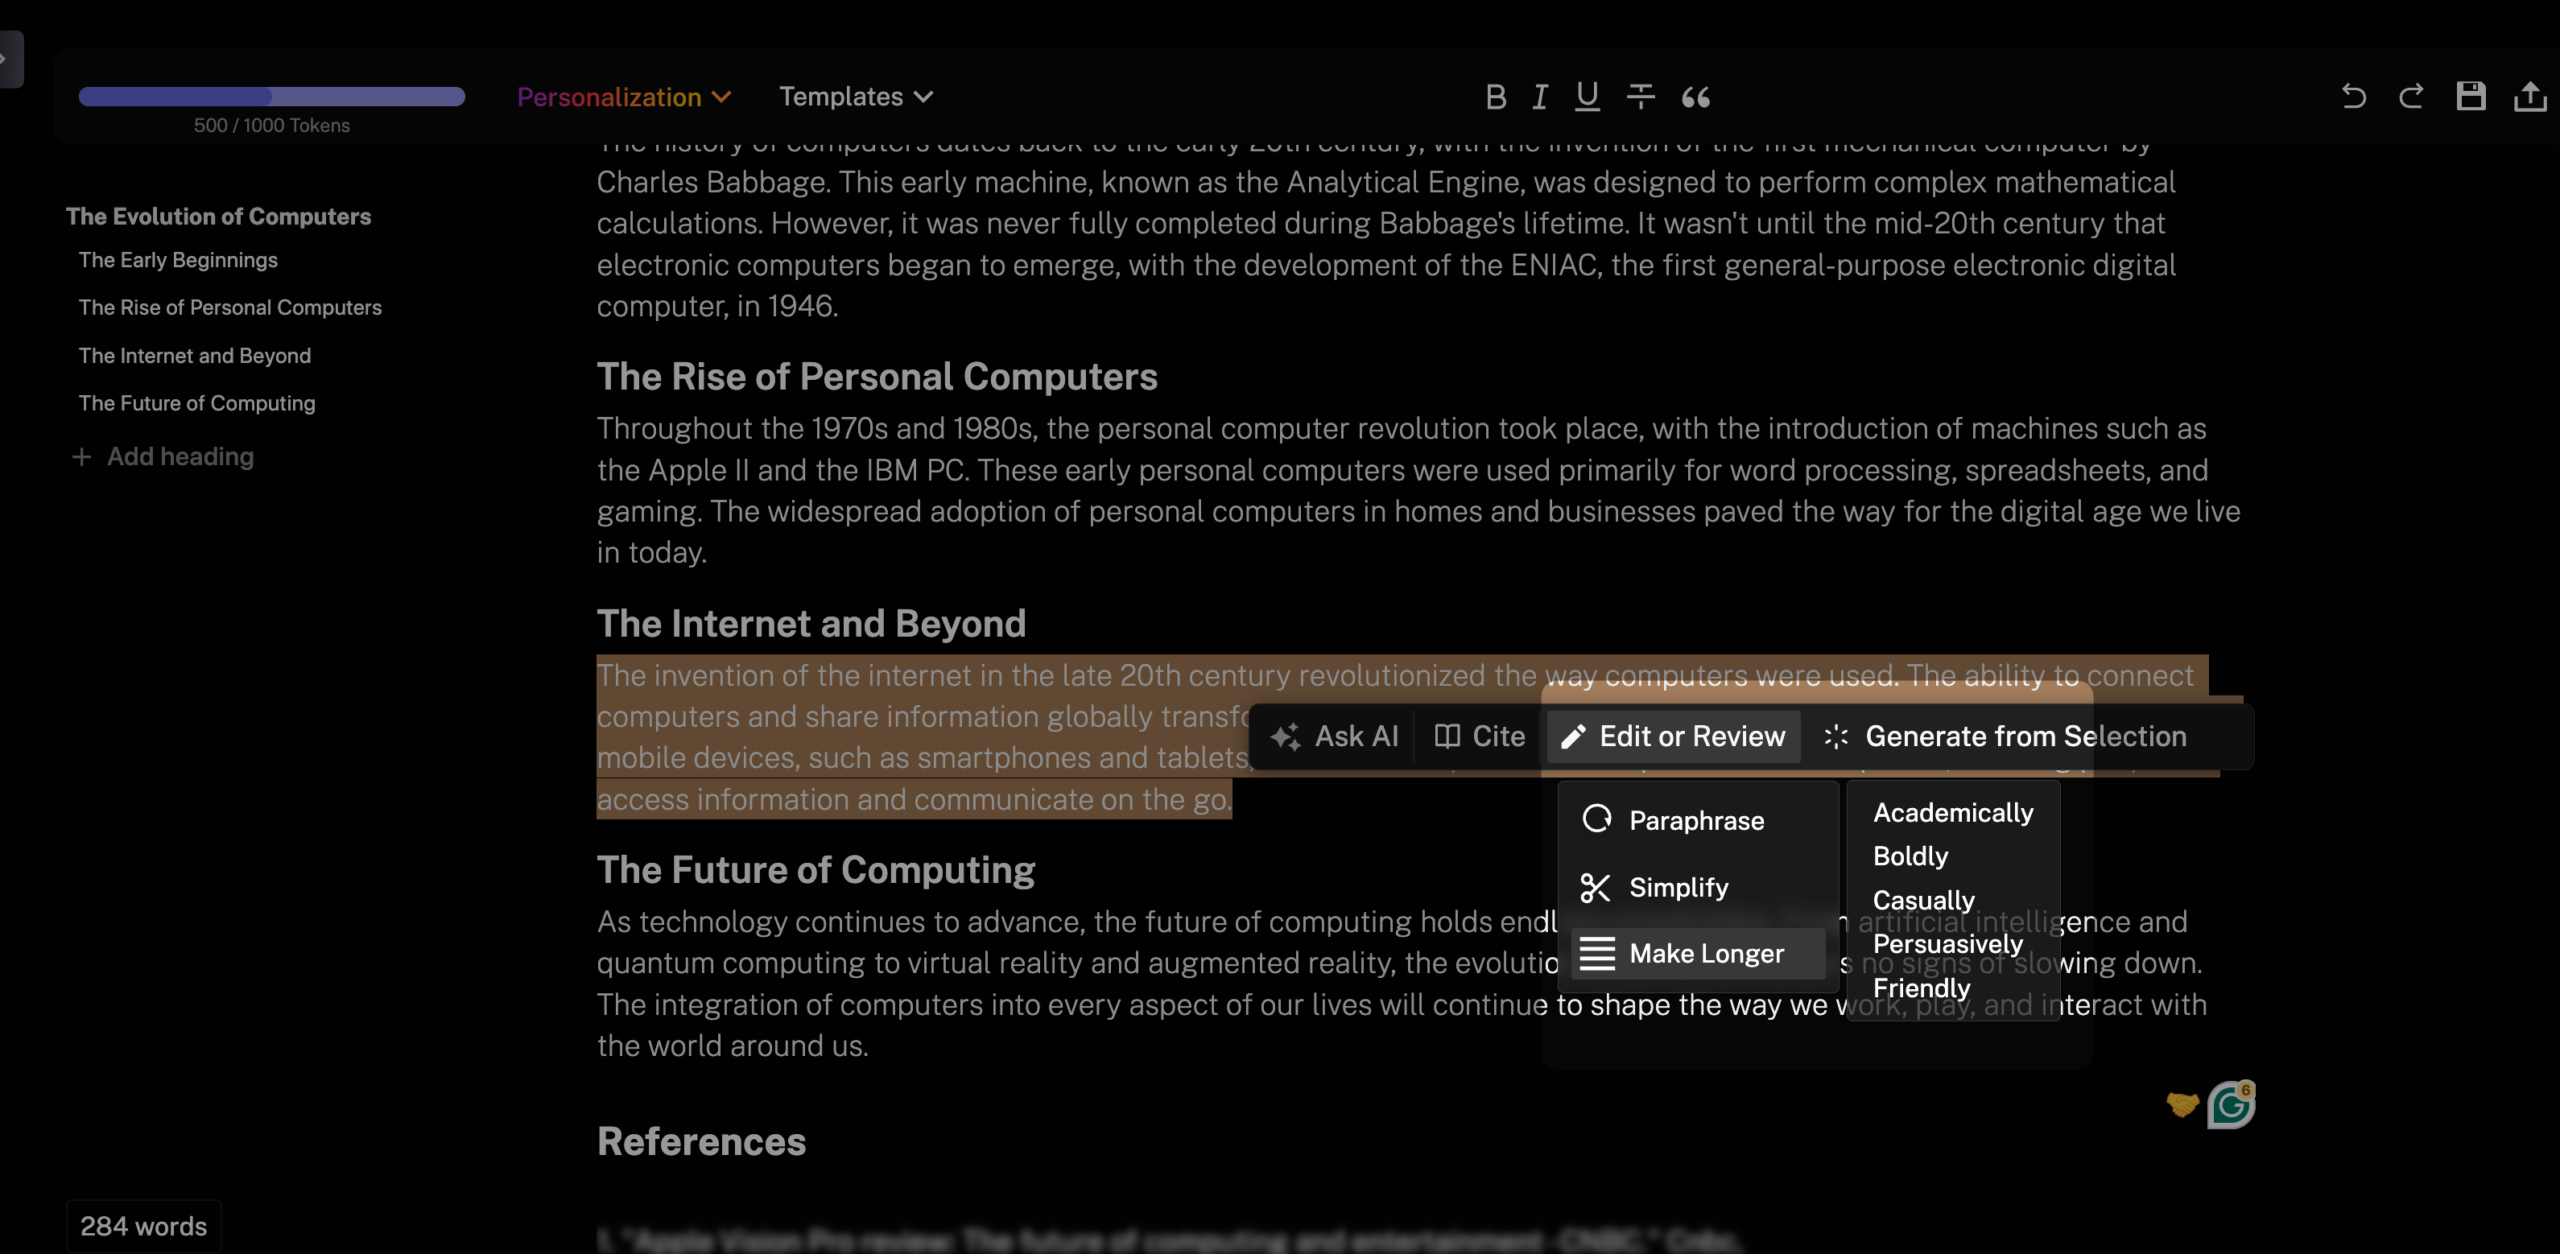
Task: Pick the Academically tone option
Action: pyautogui.click(x=1952, y=813)
